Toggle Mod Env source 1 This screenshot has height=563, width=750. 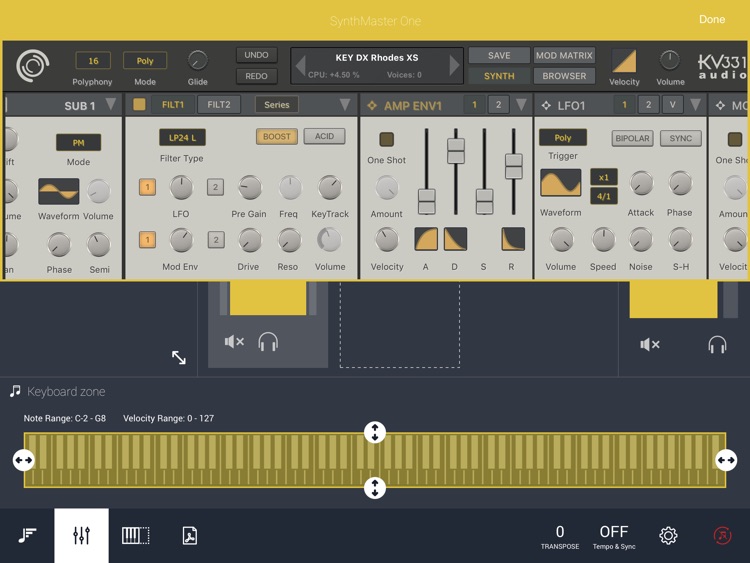click(147, 240)
